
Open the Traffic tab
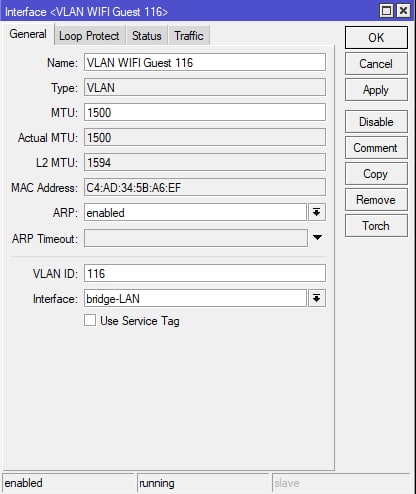tap(189, 35)
